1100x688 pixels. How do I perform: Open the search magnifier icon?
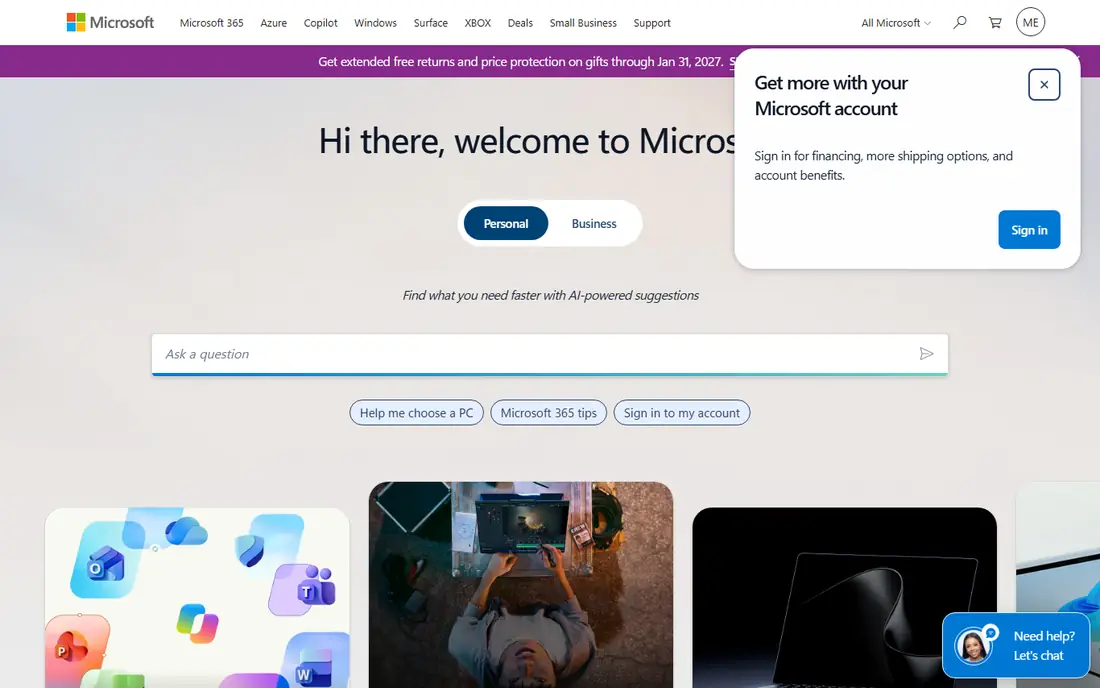point(960,22)
